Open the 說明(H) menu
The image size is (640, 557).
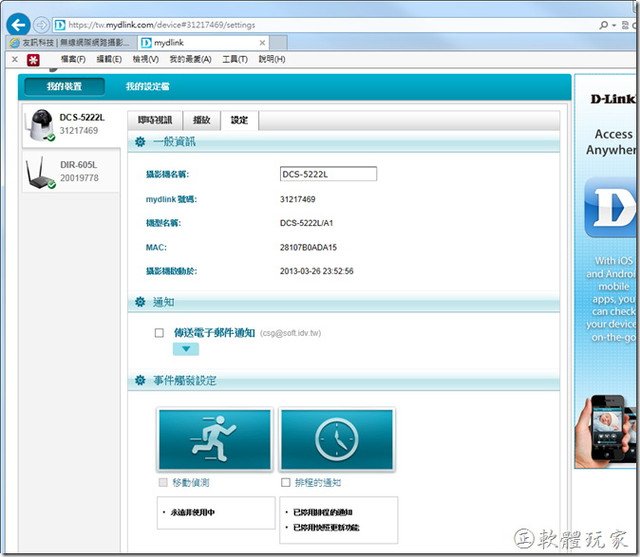pyautogui.click(x=272, y=59)
